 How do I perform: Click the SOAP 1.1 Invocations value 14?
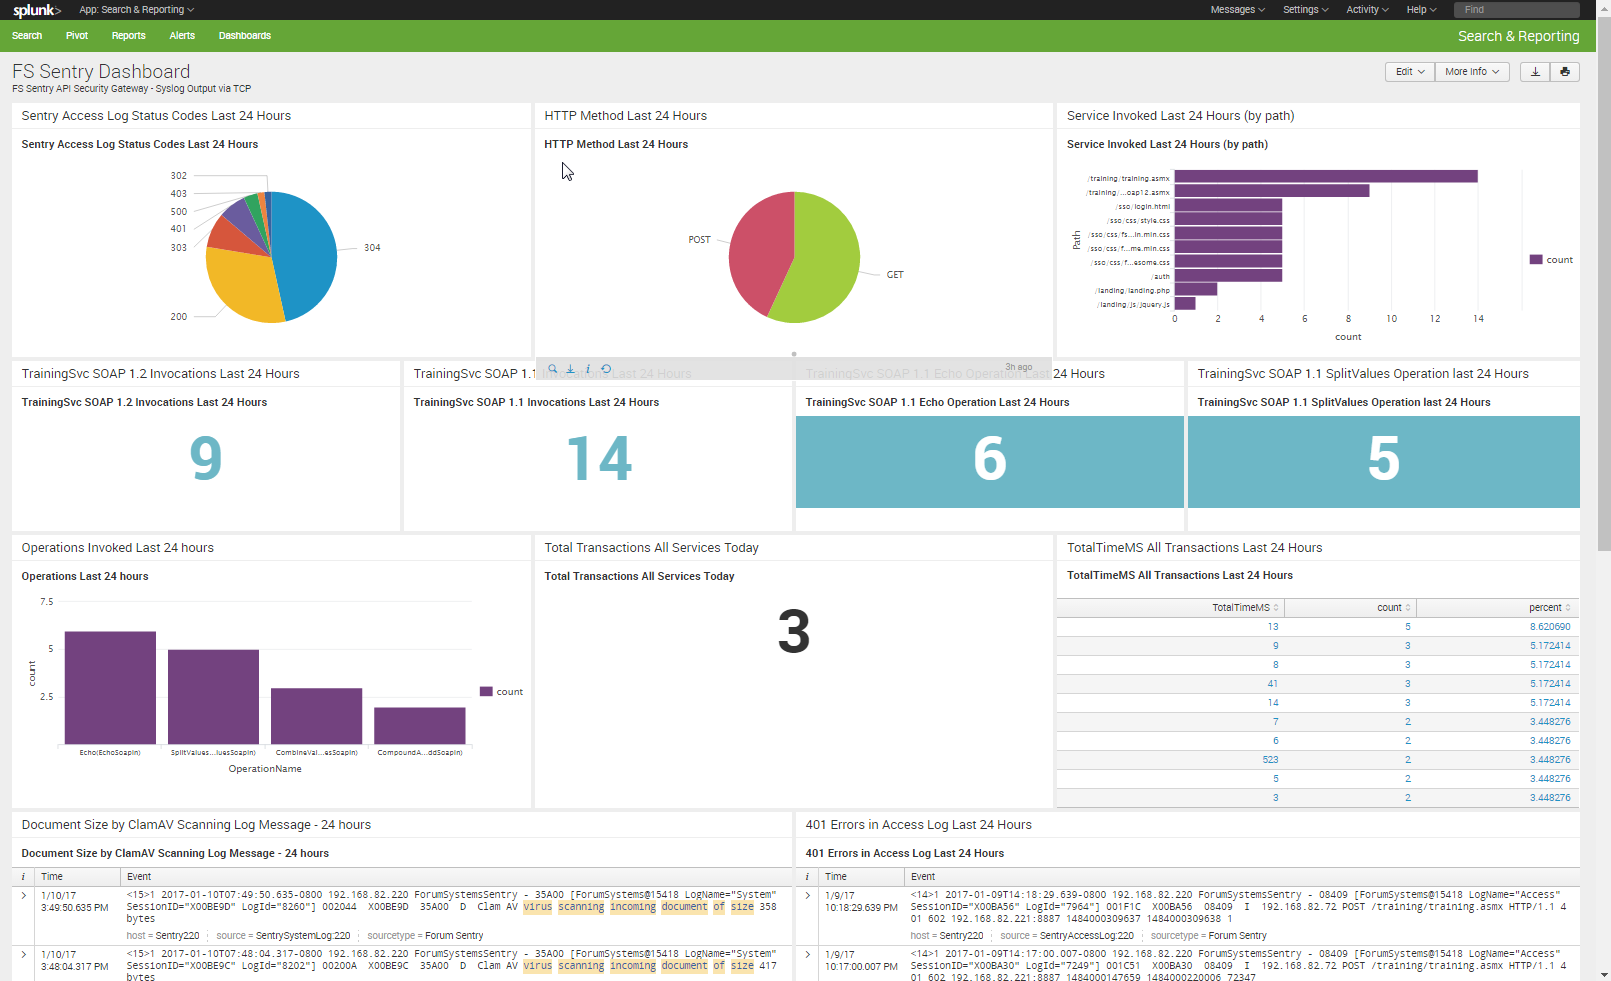click(x=599, y=458)
